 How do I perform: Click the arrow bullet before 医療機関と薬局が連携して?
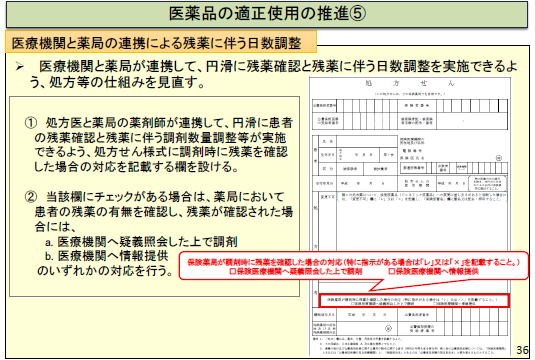click(20, 67)
